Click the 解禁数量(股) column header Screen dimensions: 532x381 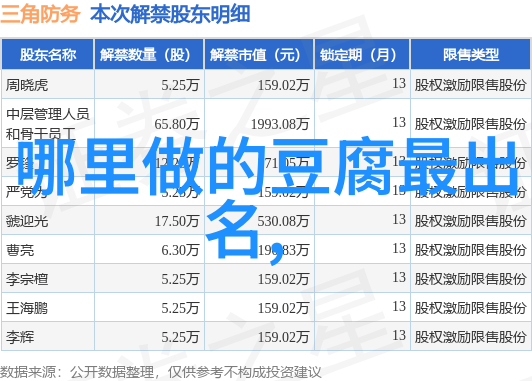pos(149,55)
